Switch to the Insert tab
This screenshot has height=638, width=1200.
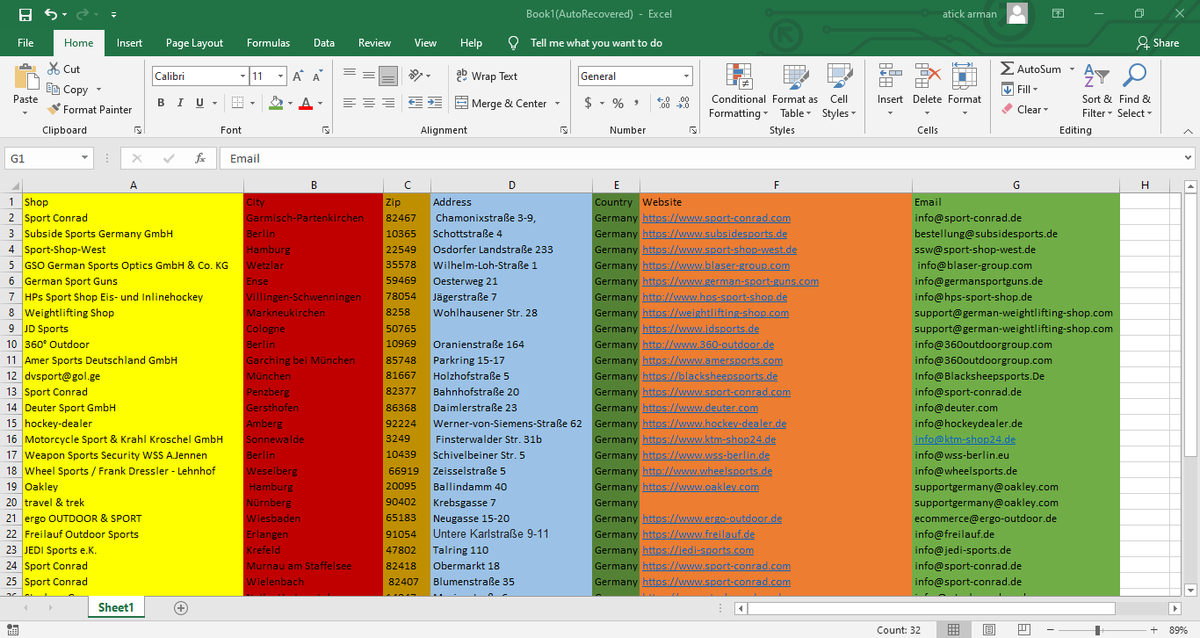129,43
